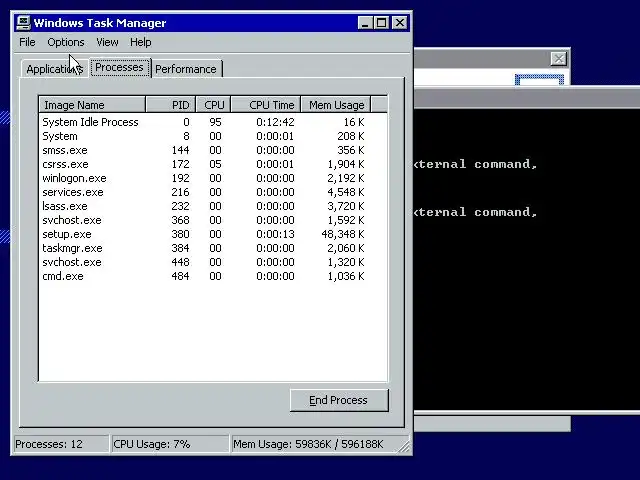The height and width of the screenshot is (480, 640).
Task: Close the gray dialog behind Task Manager
Action: pos(558,59)
